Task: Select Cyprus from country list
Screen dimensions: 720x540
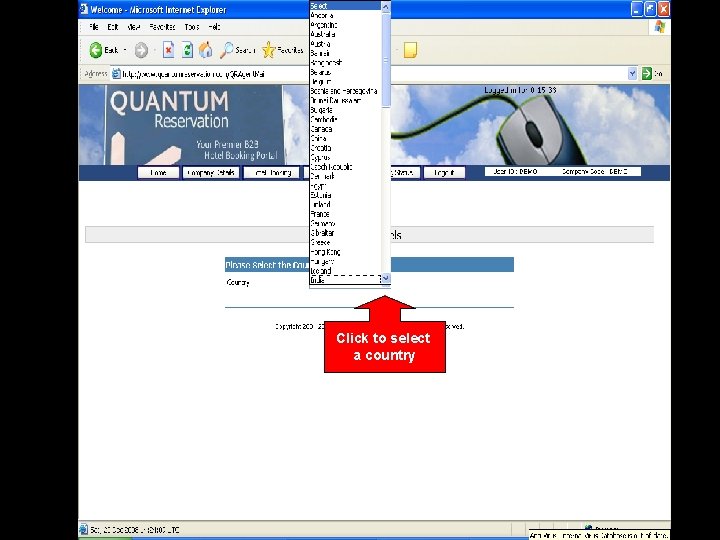Action: pyautogui.click(x=346, y=157)
